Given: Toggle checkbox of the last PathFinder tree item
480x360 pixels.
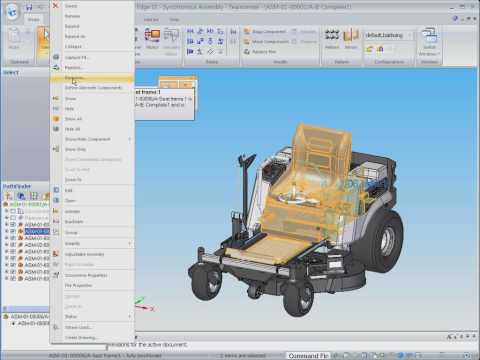Looking at the screenshot, I should [x=13, y=278].
